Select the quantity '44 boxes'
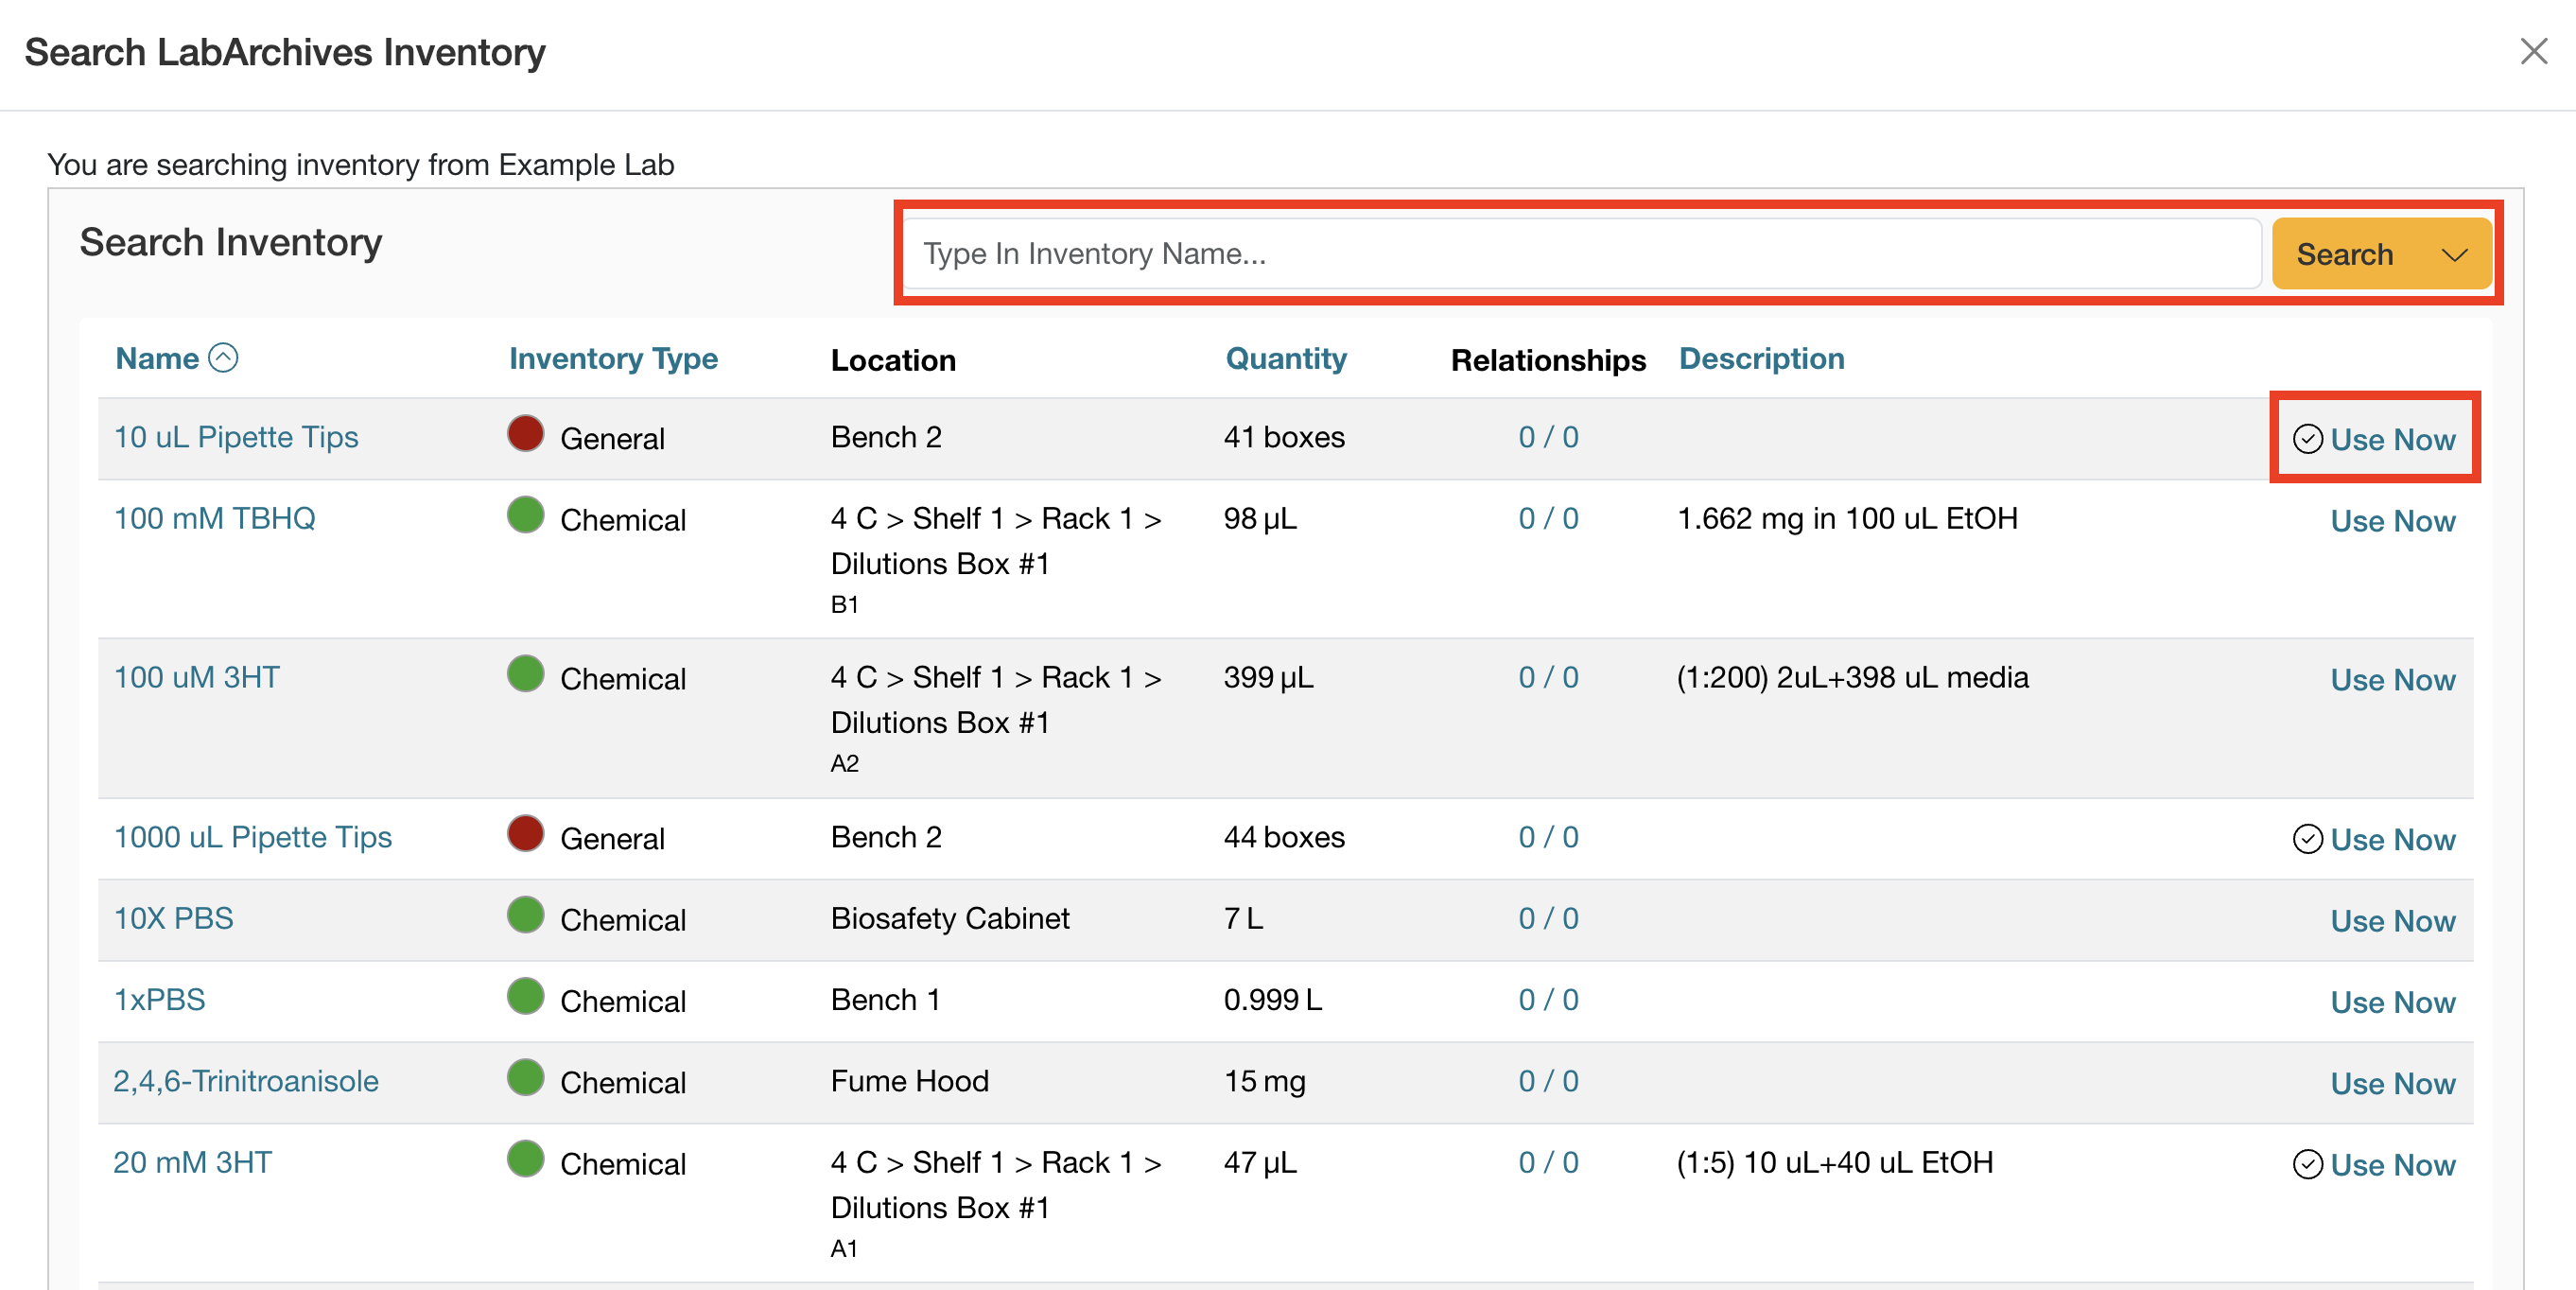This screenshot has height=1290, width=2576. click(x=1284, y=837)
